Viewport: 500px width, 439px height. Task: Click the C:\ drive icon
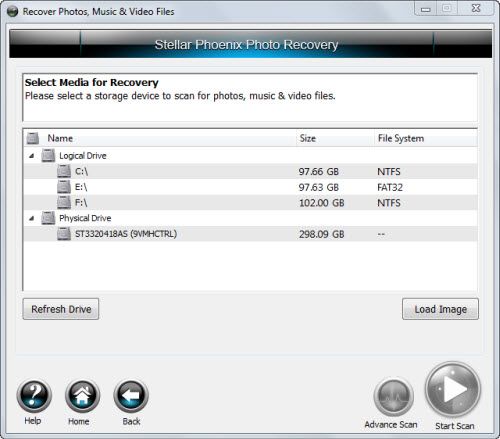pyautogui.click(x=64, y=171)
